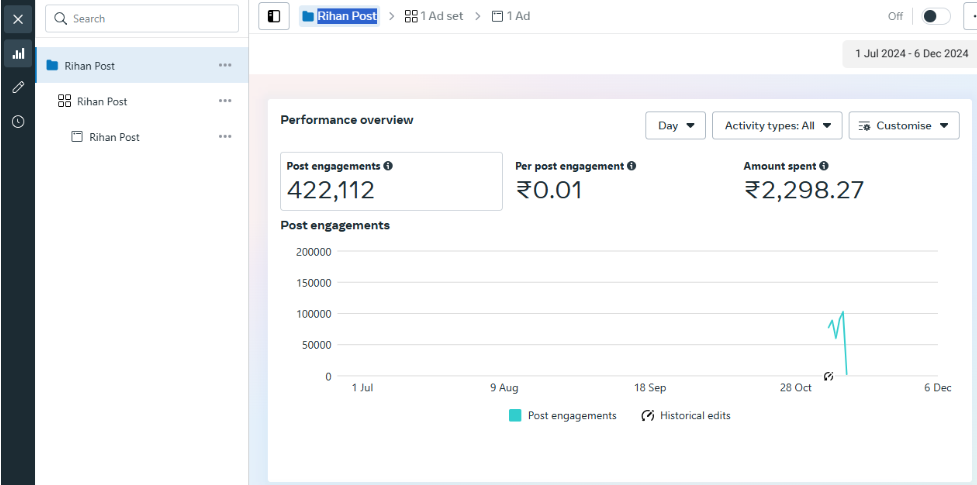Select 1 Ad set in breadcrumb
977x485 pixels.
pos(434,16)
